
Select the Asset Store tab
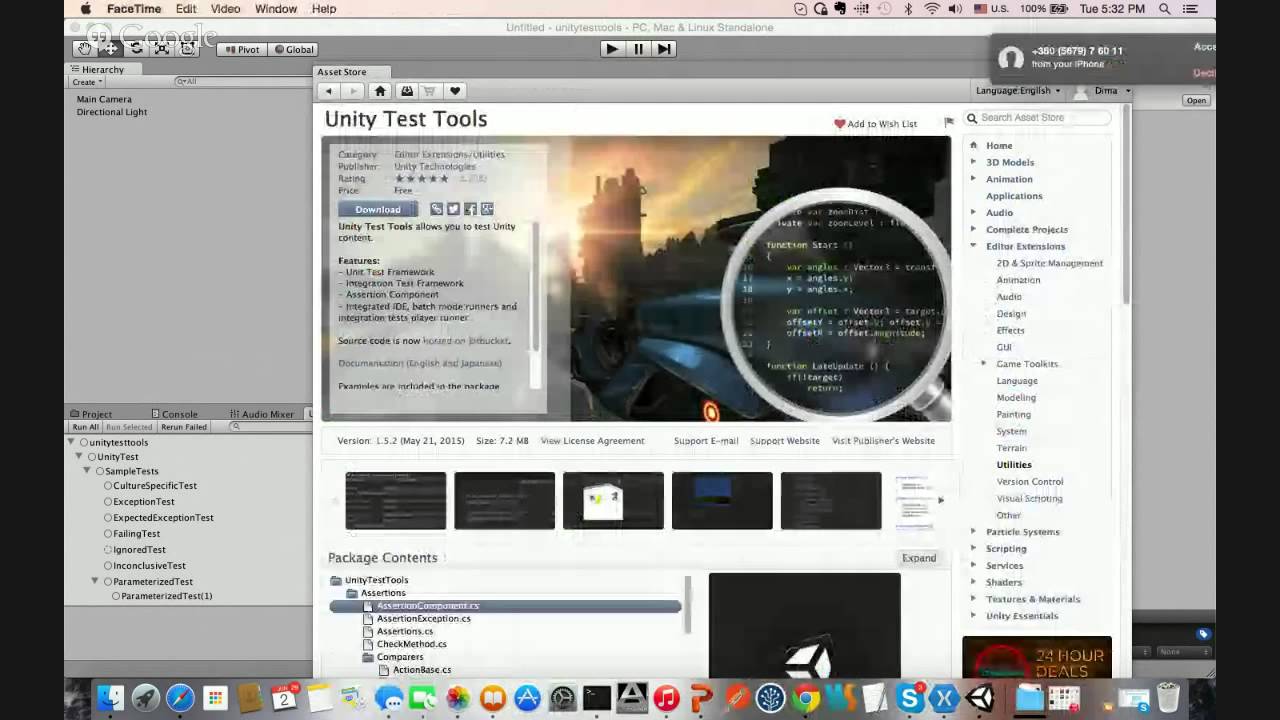click(x=342, y=72)
